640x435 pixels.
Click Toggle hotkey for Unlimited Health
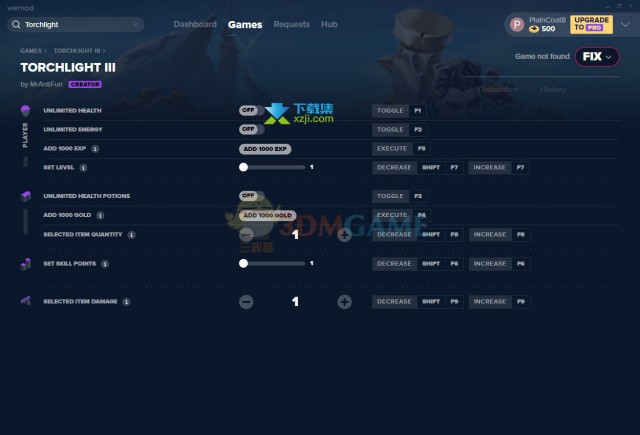[x=390, y=111]
